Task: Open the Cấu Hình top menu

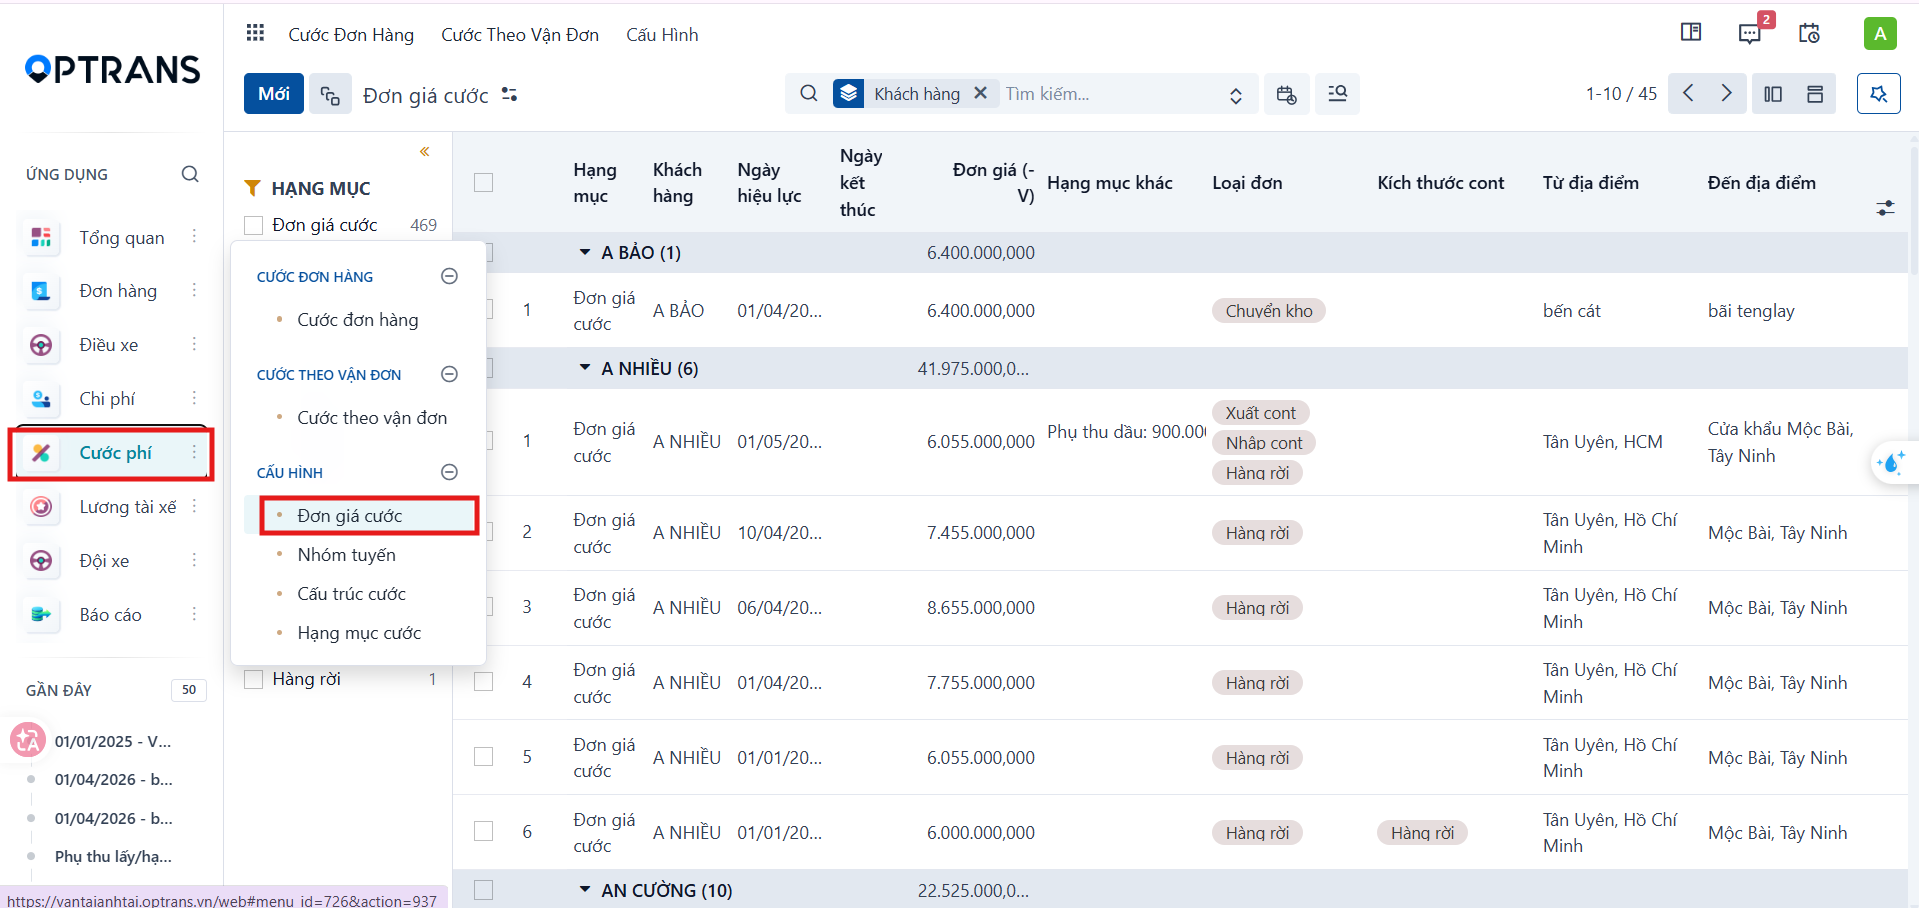Action: coord(662,35)
